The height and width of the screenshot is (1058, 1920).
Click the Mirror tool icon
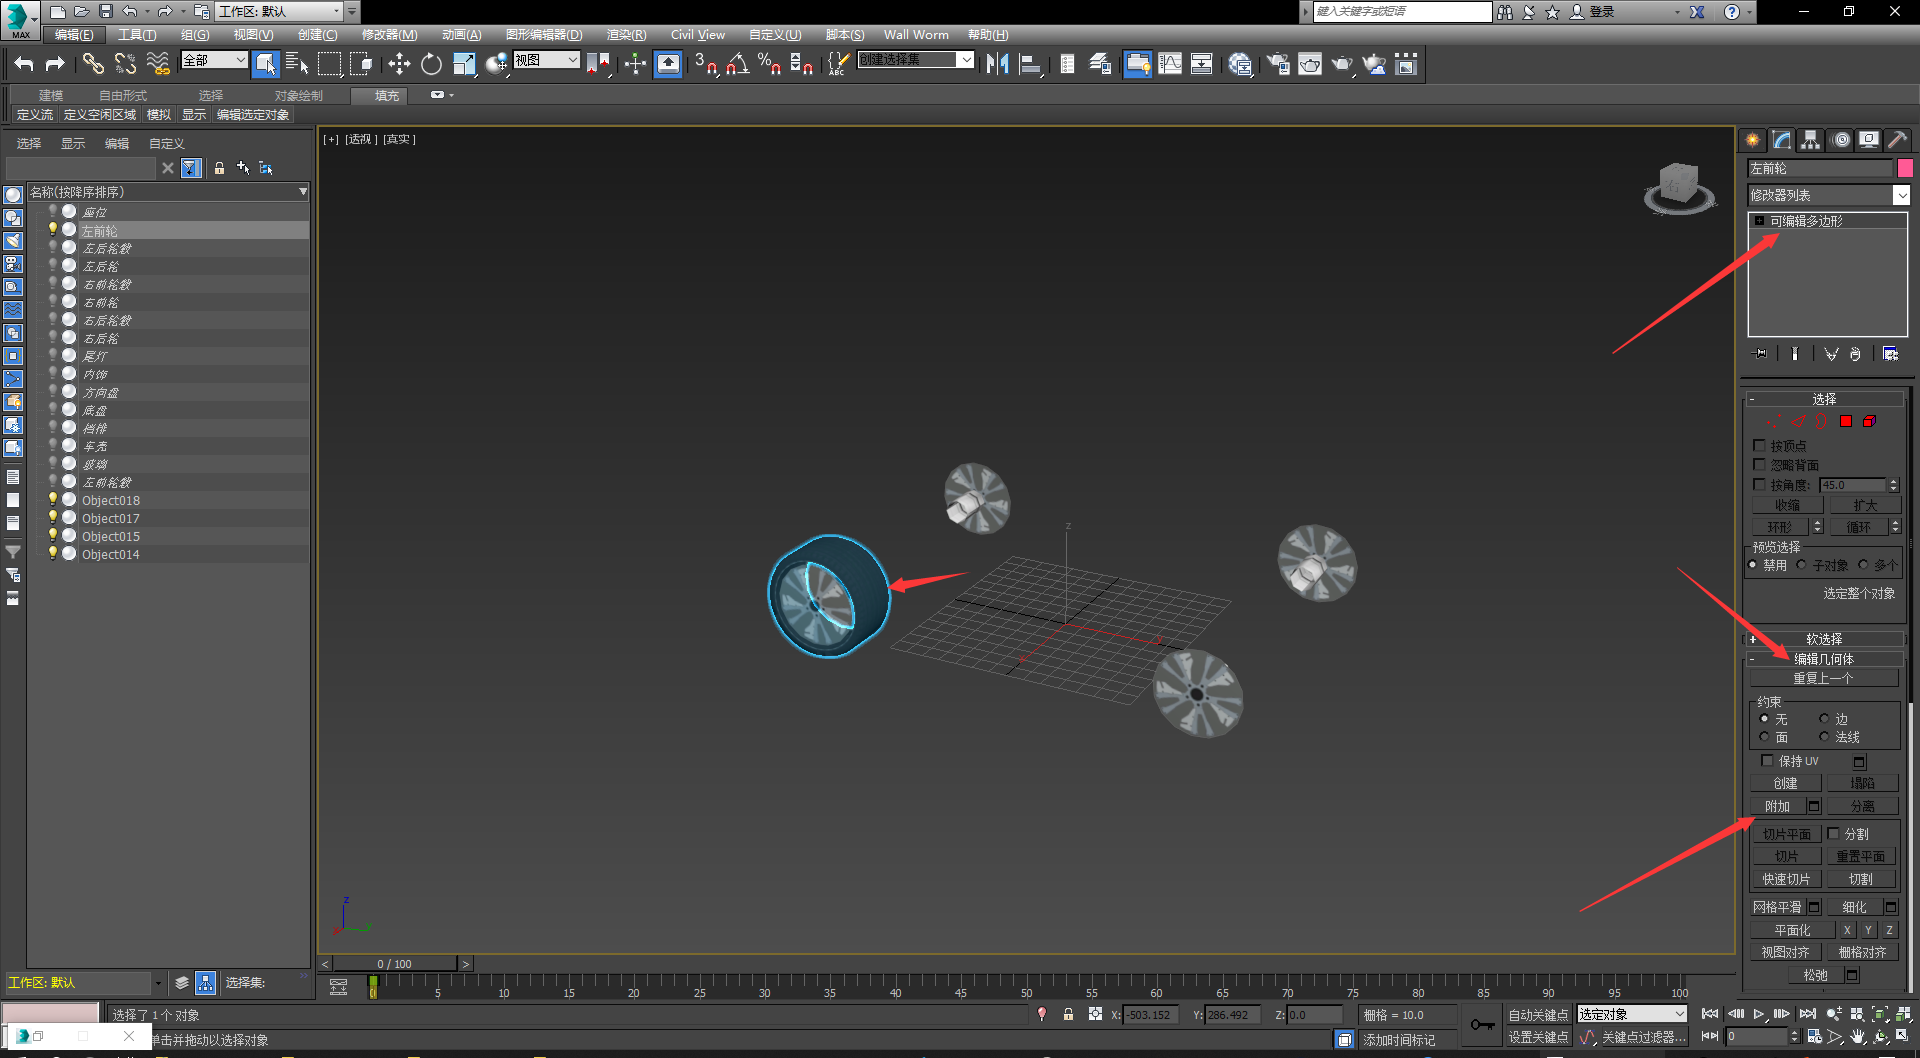click(x=997, y=65)
